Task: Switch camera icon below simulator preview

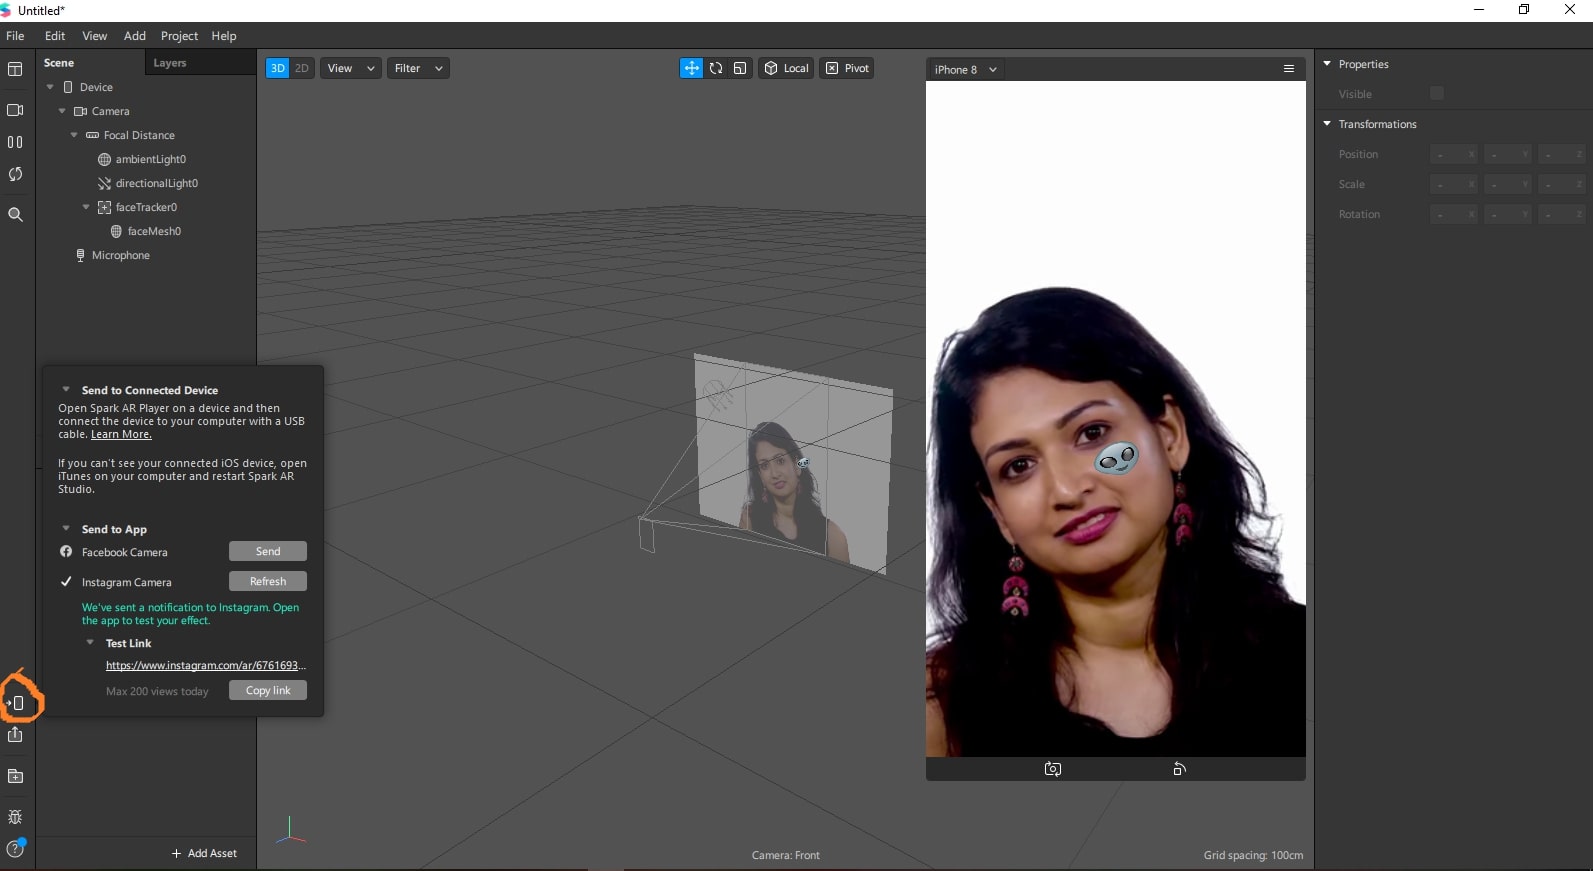Action: [1053, 769]
